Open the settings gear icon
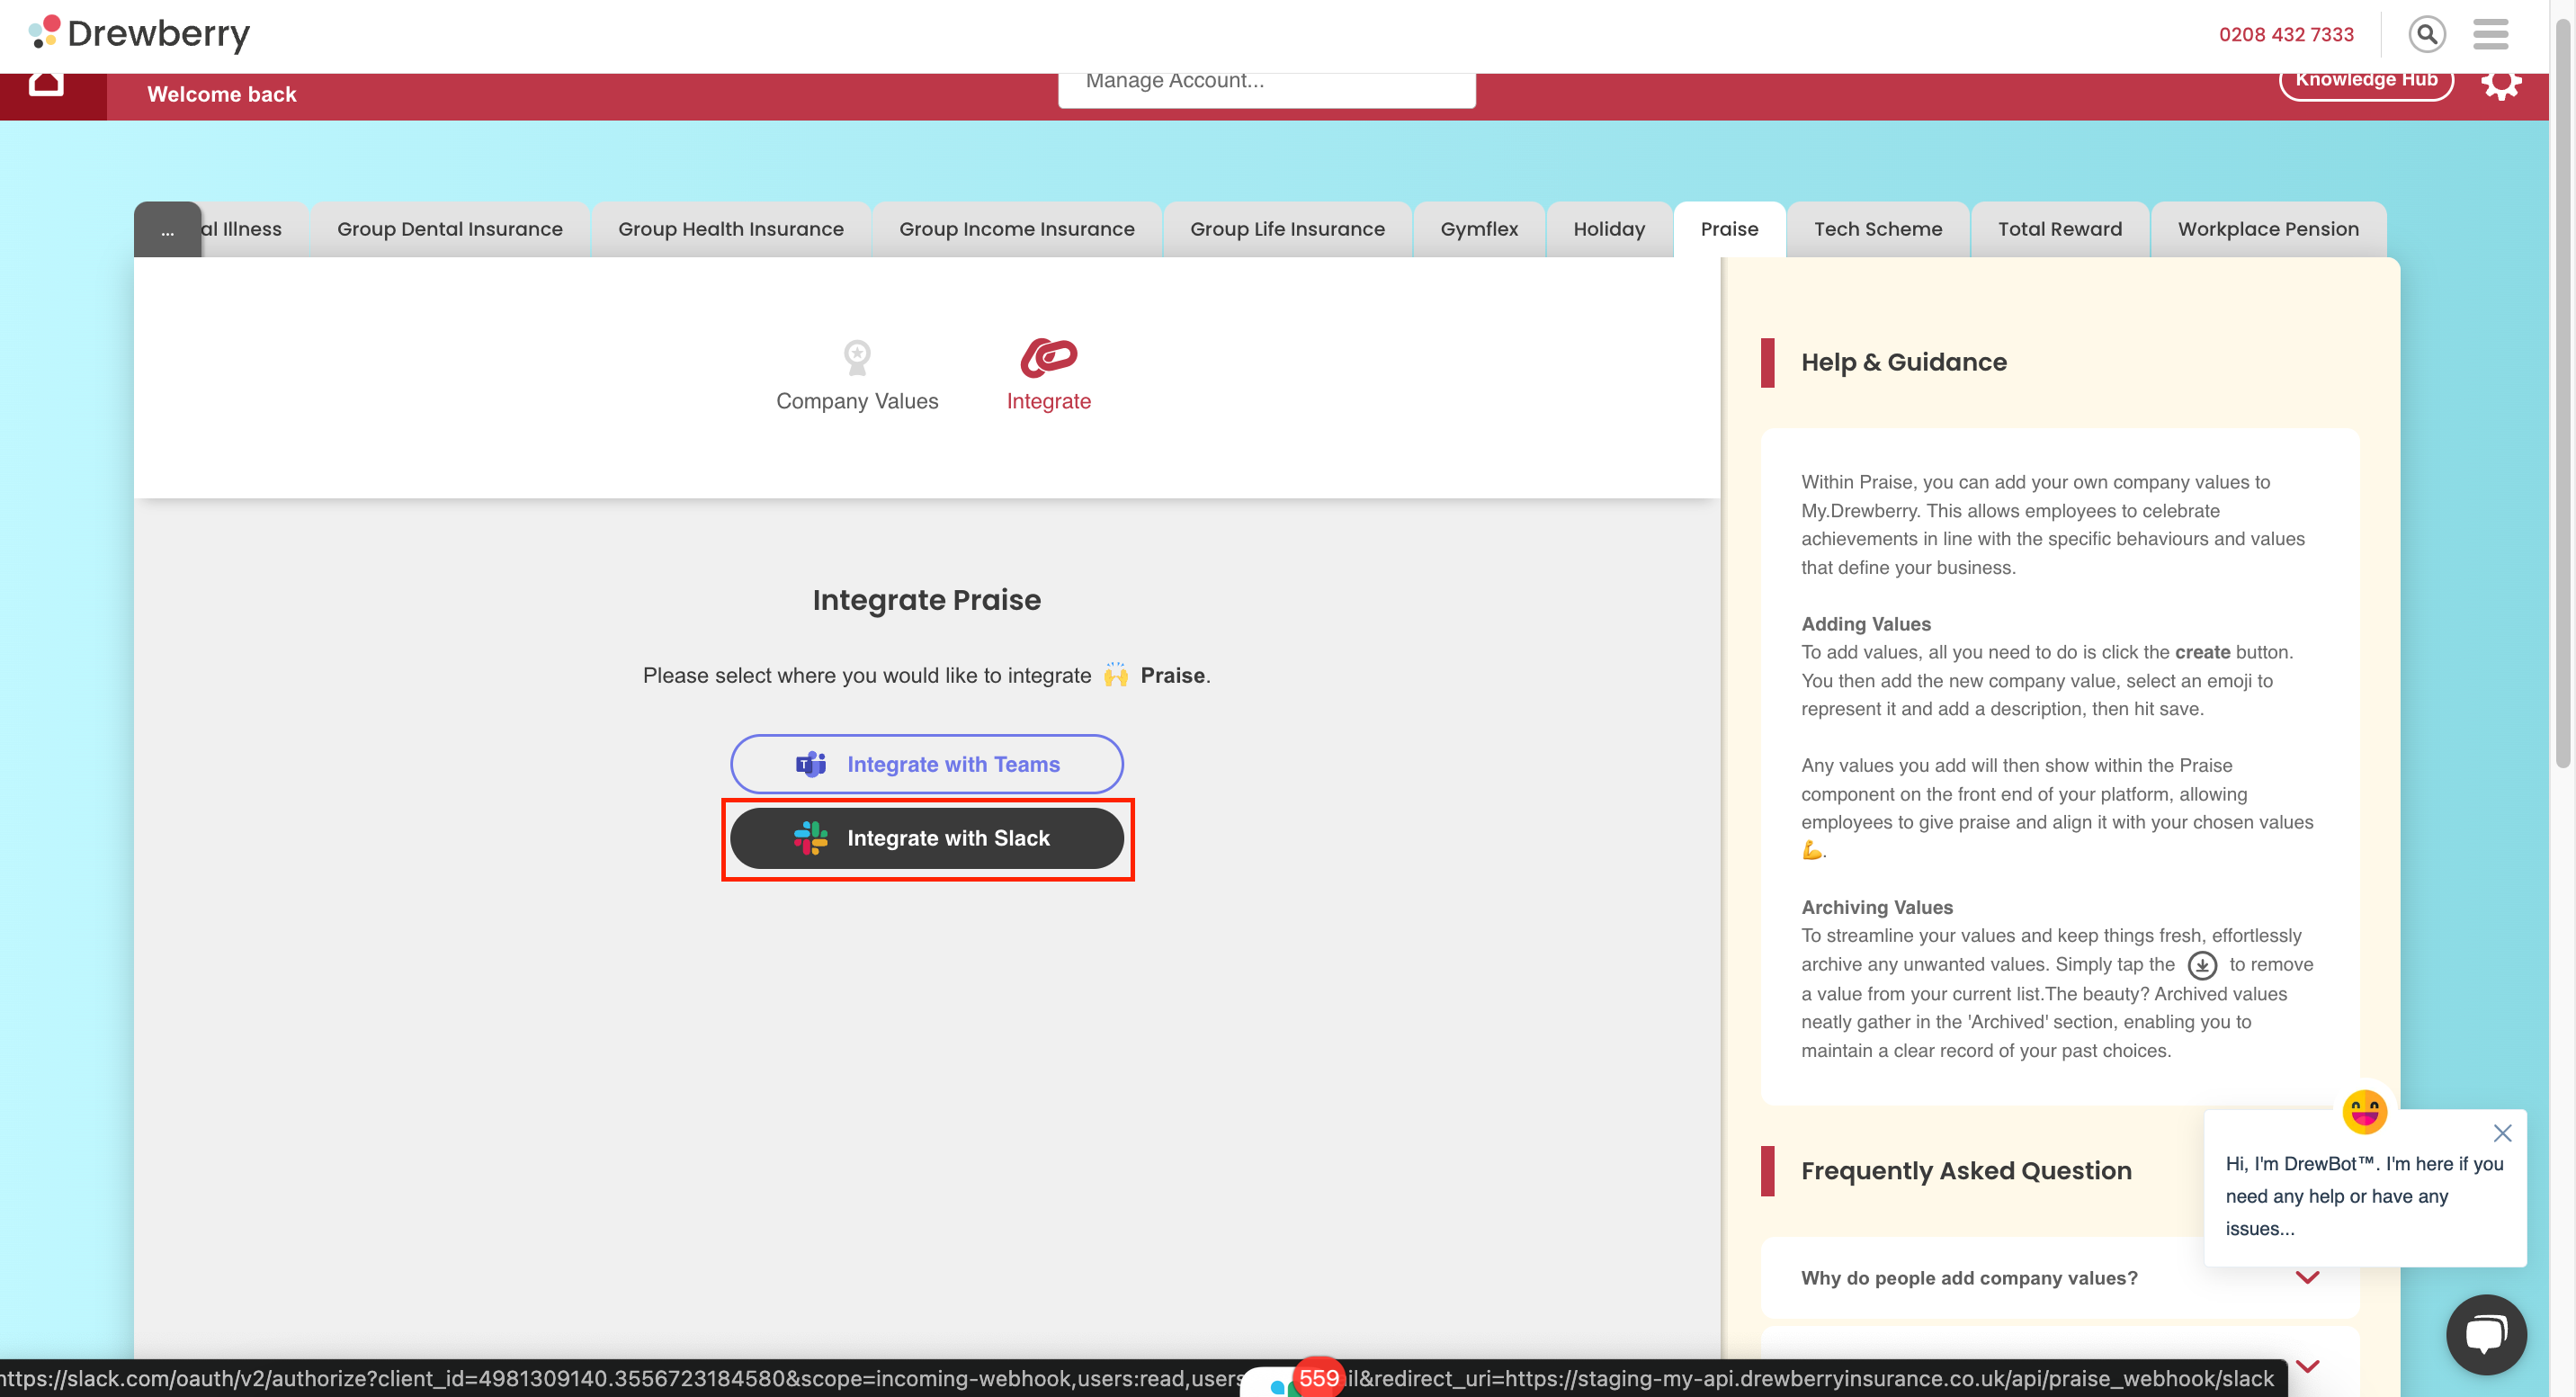The width and height of the screenshot is (2576, 1397). (2500, 84)
